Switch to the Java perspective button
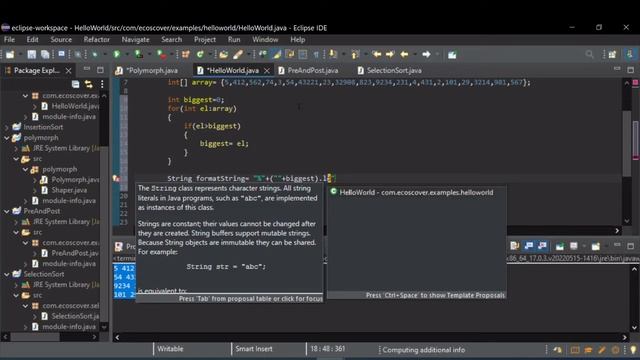640x360 pixels. click(630, 54)
